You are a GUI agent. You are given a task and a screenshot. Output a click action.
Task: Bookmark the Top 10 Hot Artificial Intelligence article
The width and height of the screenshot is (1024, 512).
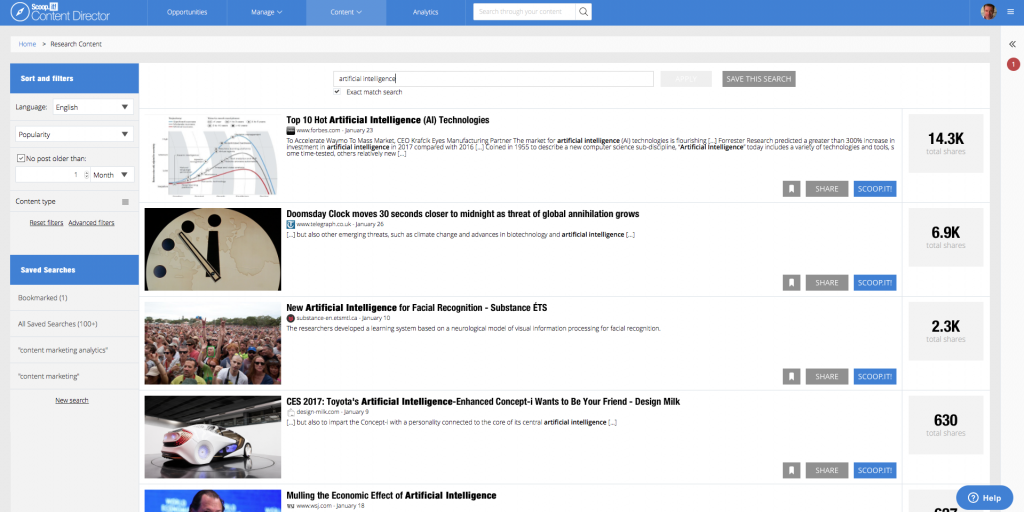point(791,189)
